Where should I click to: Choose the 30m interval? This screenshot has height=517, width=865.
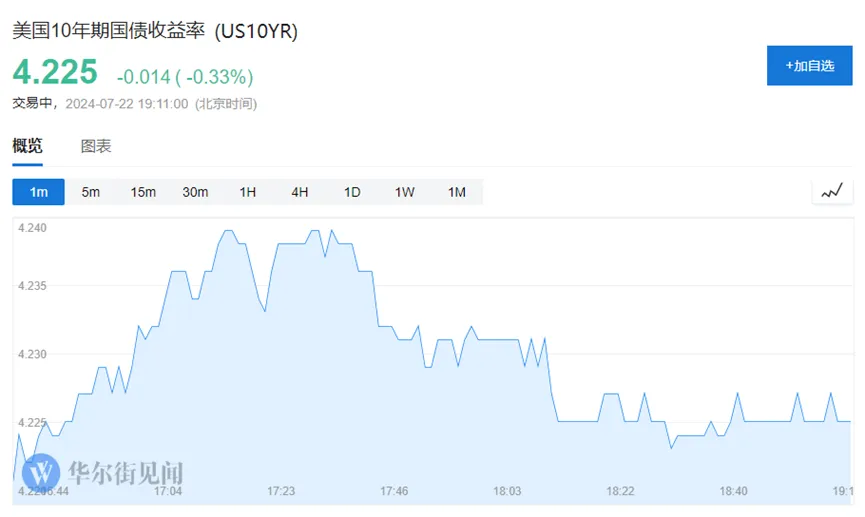(195, 192)
